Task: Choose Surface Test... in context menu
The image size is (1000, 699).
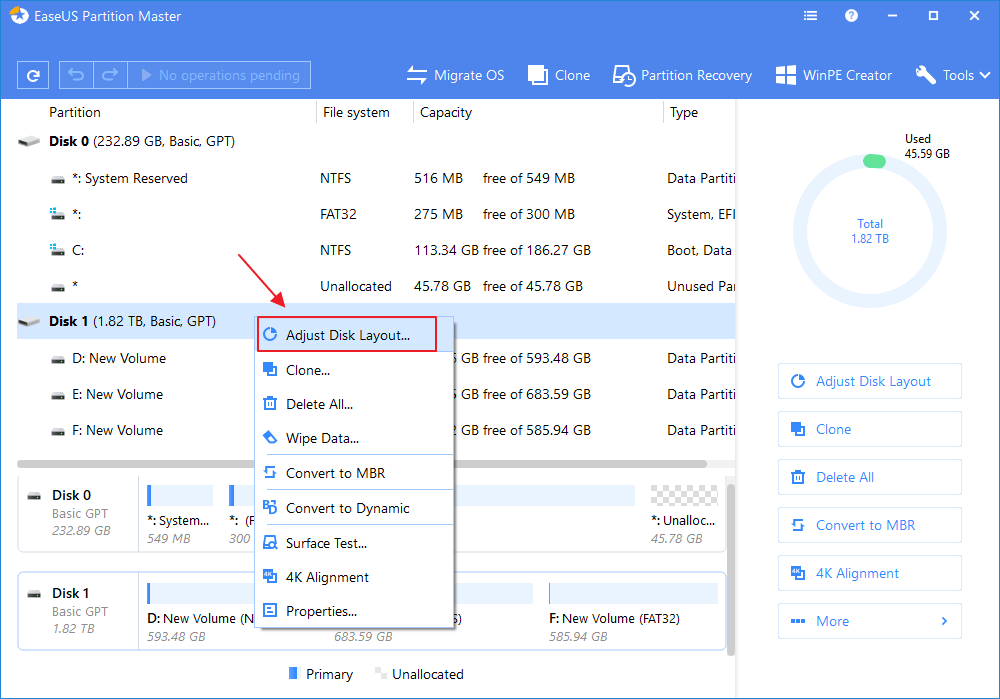Action: (x=355, y=543)
